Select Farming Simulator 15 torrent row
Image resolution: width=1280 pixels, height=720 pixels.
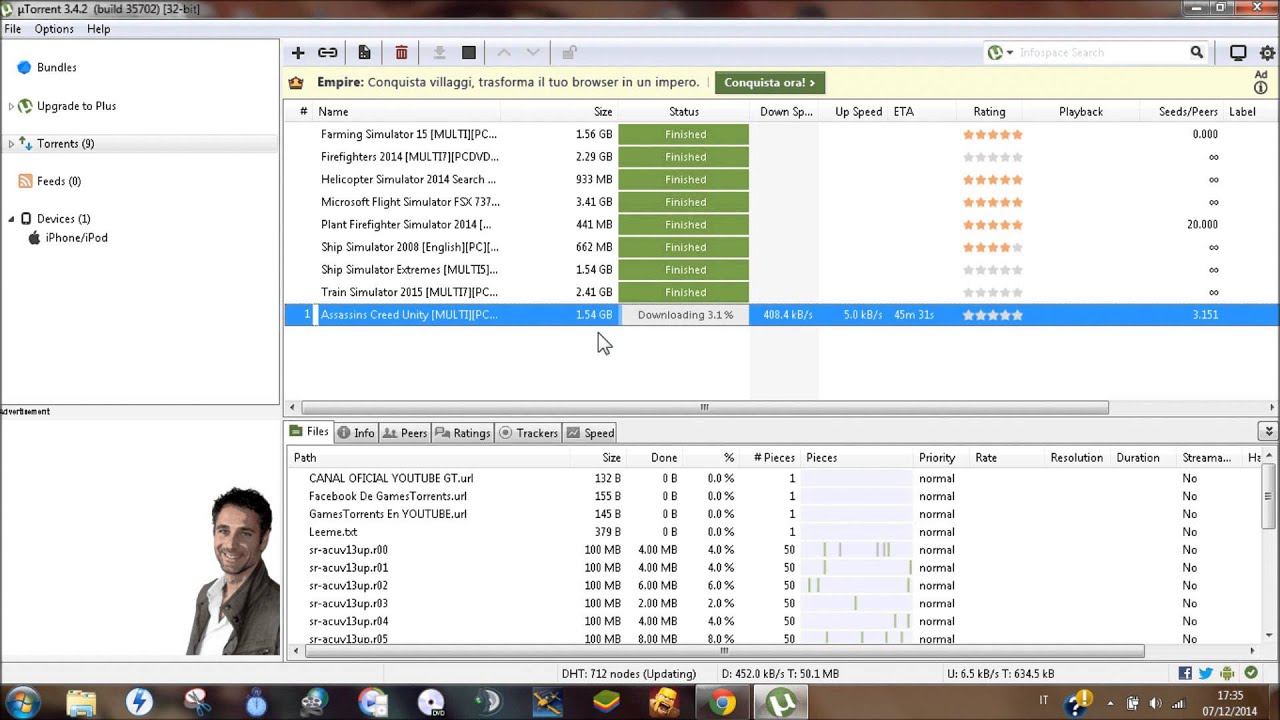pyautogui.click(x=780, y=134)
